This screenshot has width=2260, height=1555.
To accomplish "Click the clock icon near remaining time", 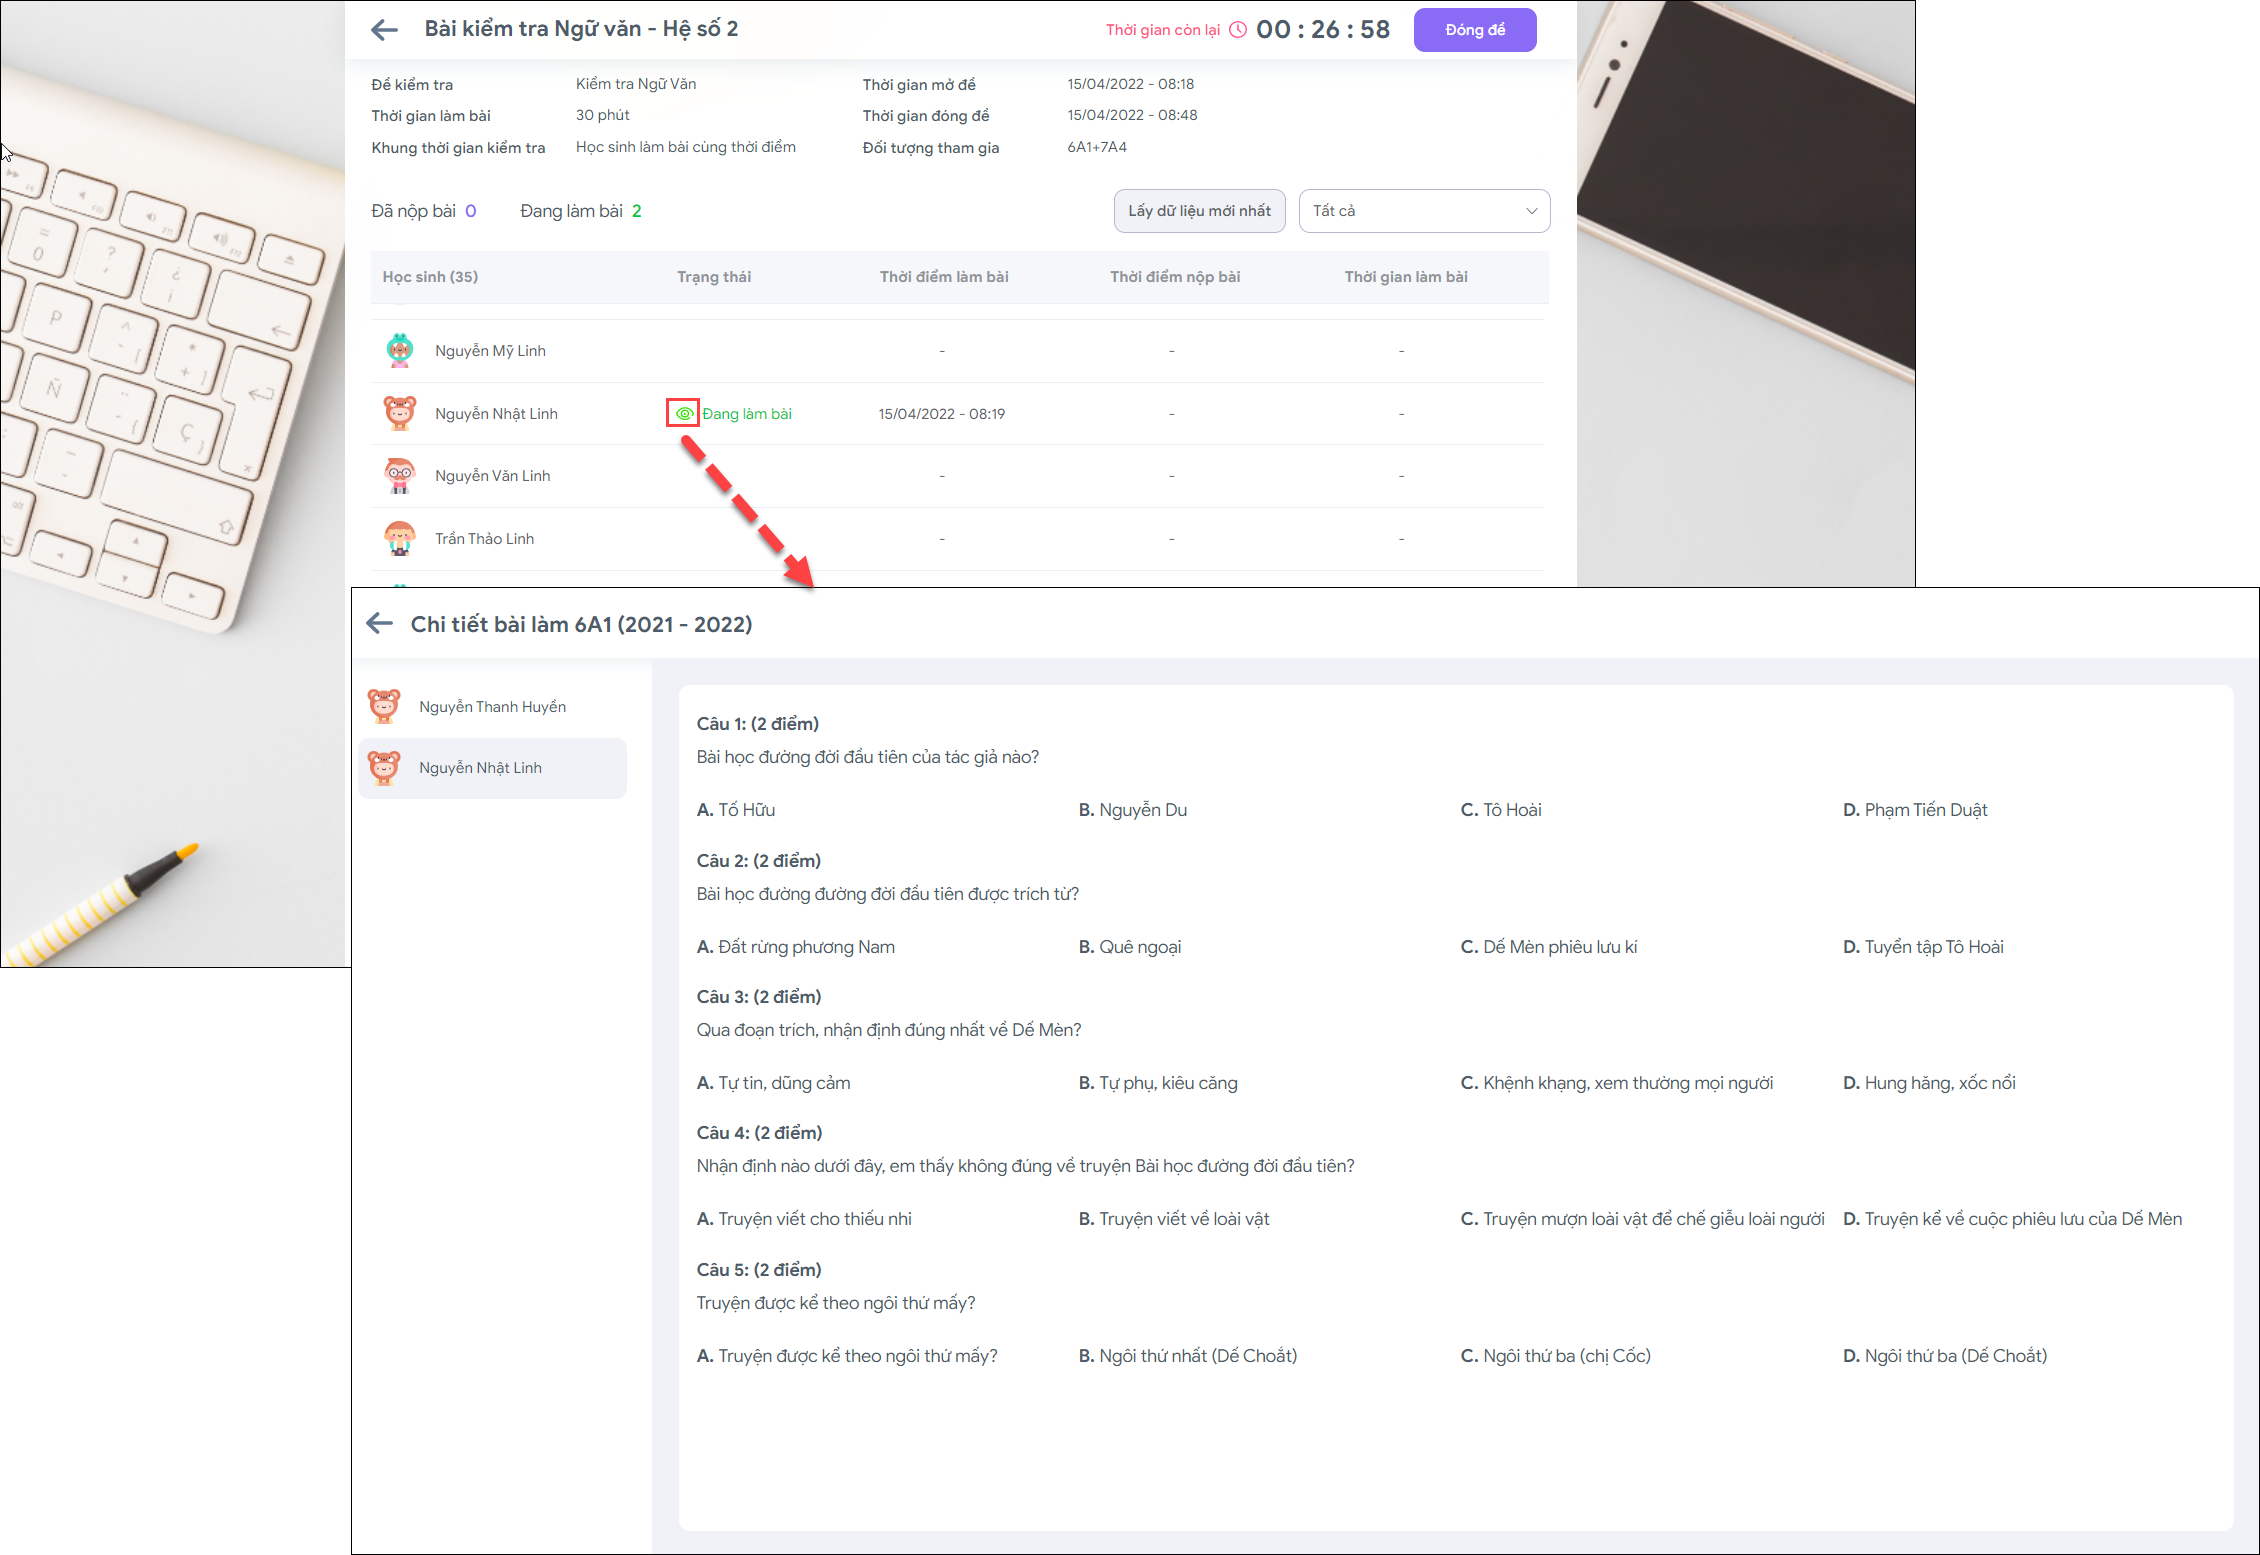I will pyautogui.click(x=1238, y=30).
